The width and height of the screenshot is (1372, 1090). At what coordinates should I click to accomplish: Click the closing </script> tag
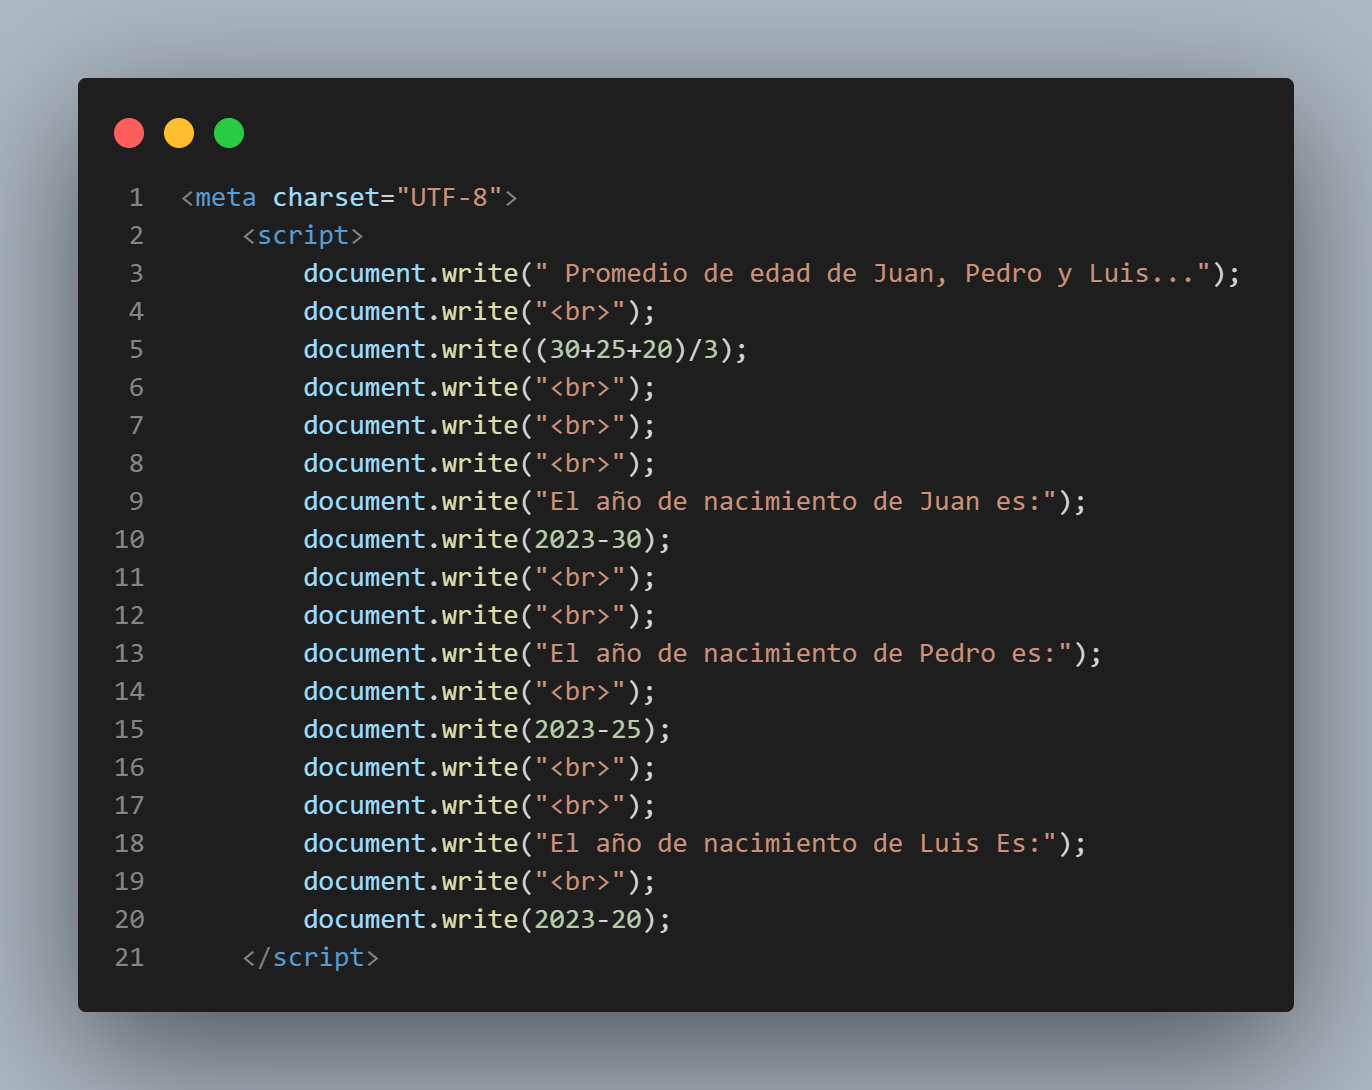311,958
